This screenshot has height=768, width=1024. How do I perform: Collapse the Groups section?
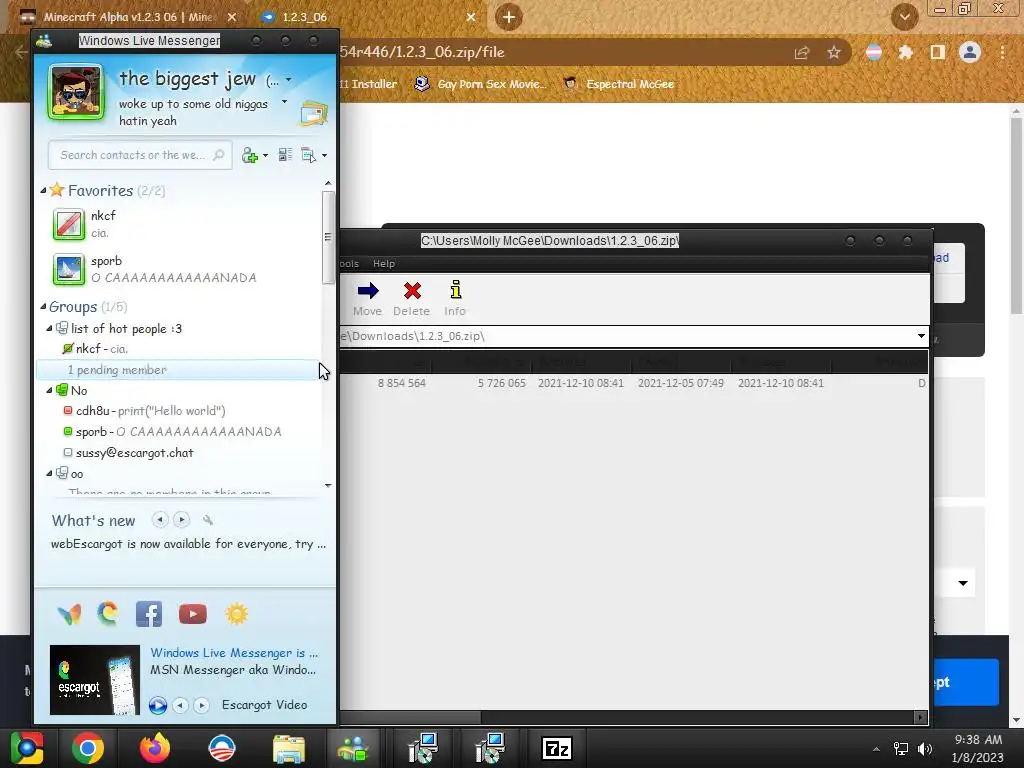click(43, 306)
